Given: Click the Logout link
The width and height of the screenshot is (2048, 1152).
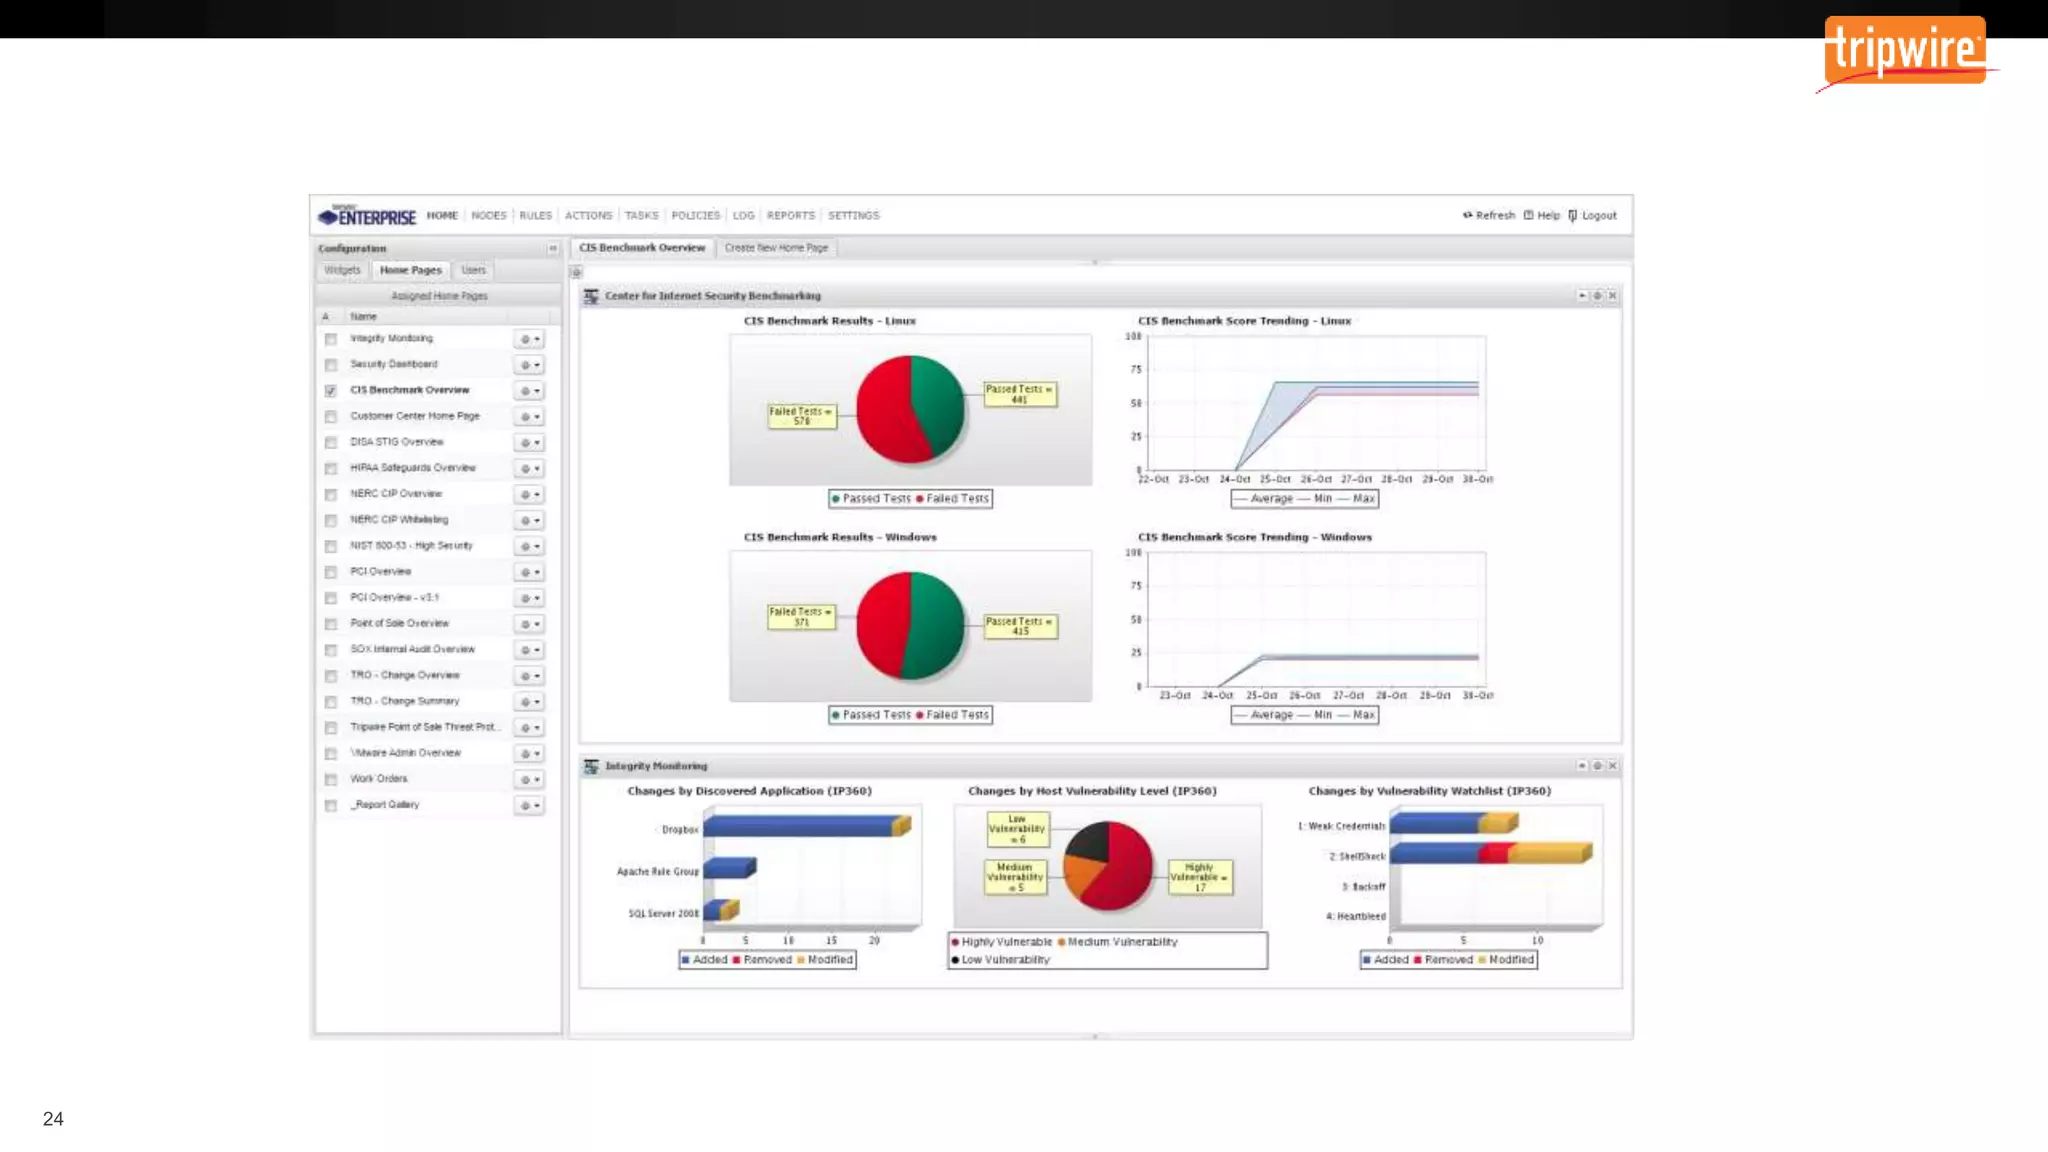Looking at the screenshot, I should click(1598, 216).
